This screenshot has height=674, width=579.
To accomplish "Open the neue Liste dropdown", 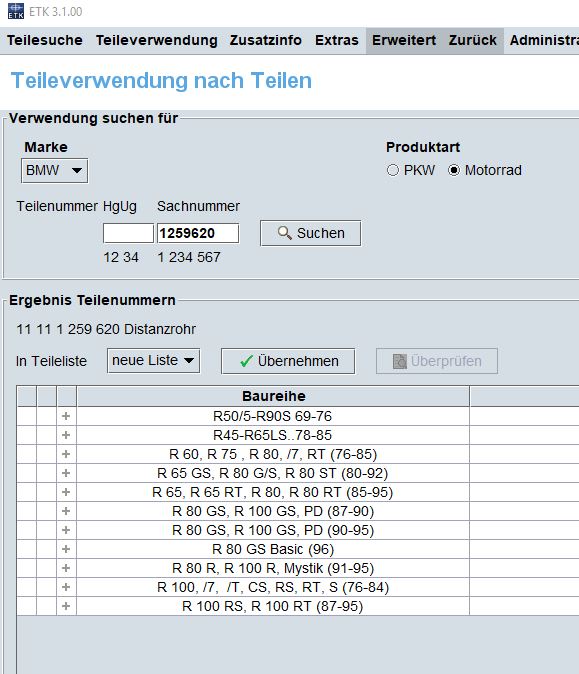I will pyautogui.click(x=153, y=361).
